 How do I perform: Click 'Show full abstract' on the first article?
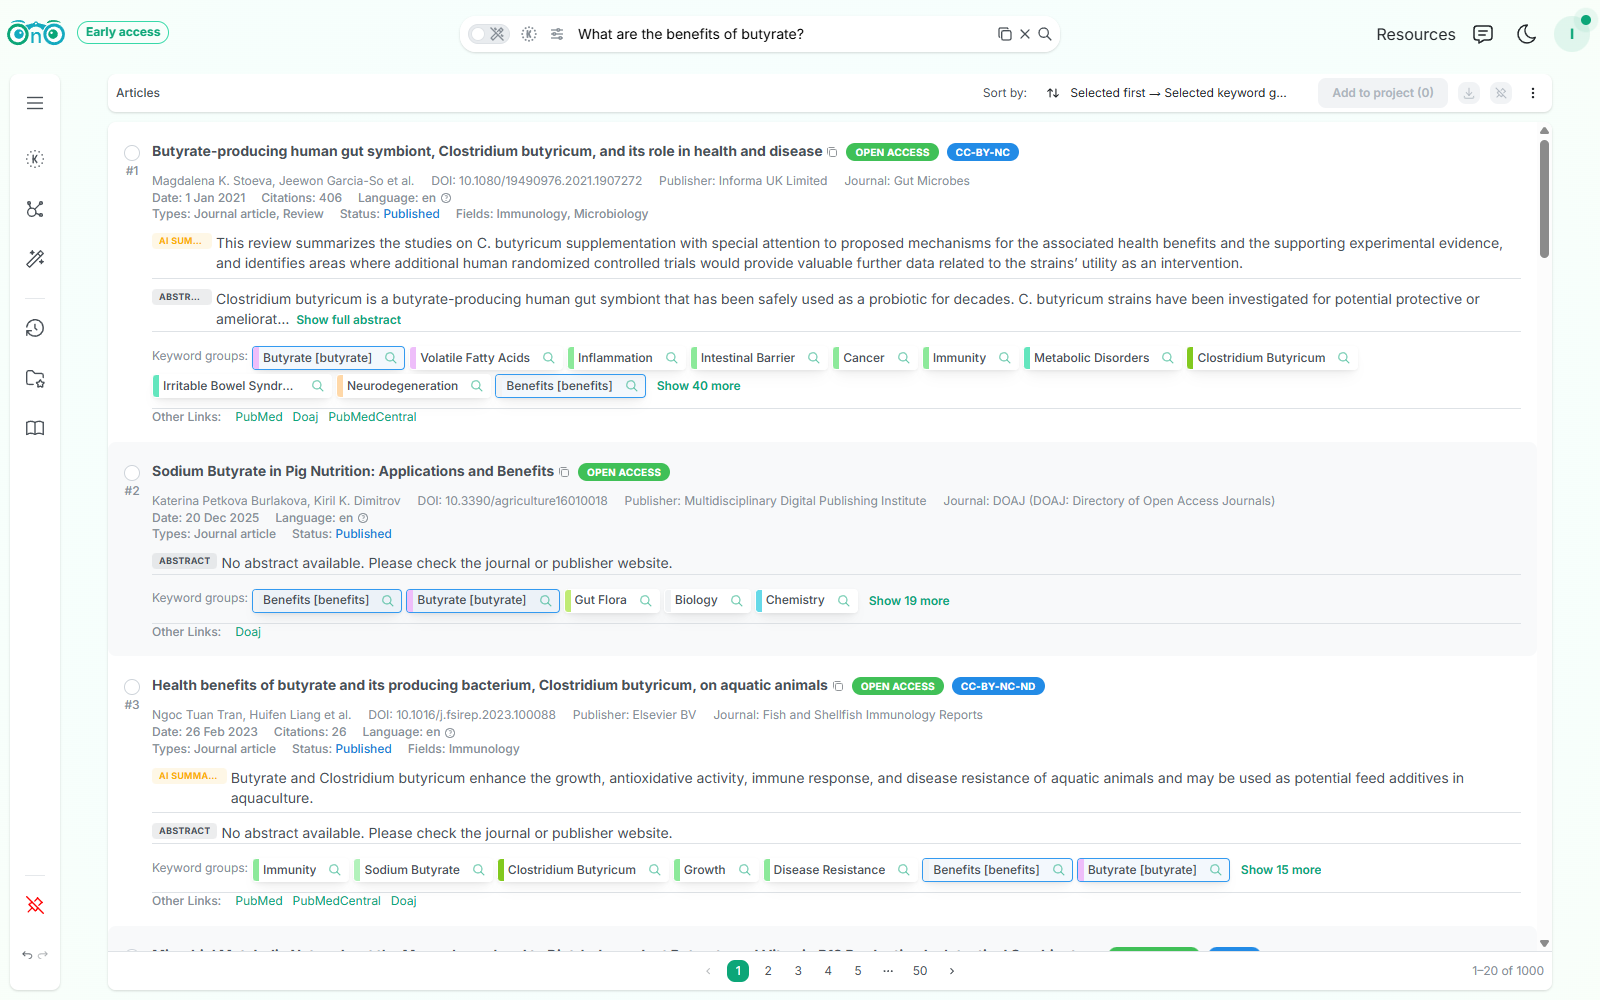[348, 319]
